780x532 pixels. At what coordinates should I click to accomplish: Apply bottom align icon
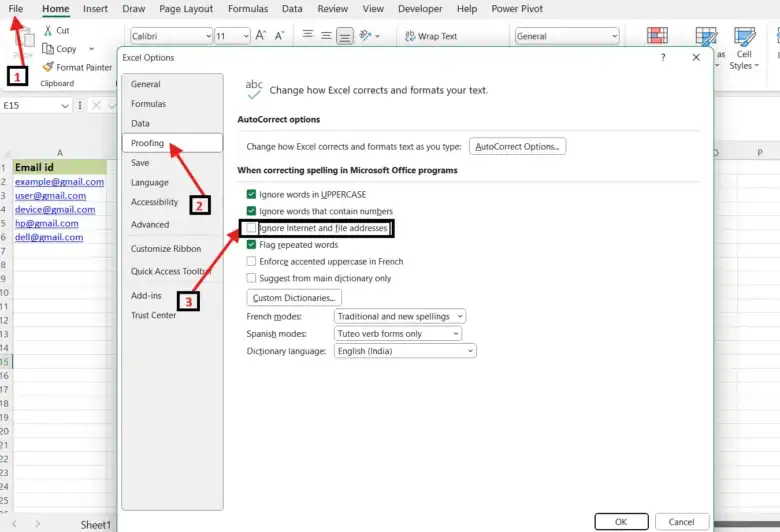345,36
